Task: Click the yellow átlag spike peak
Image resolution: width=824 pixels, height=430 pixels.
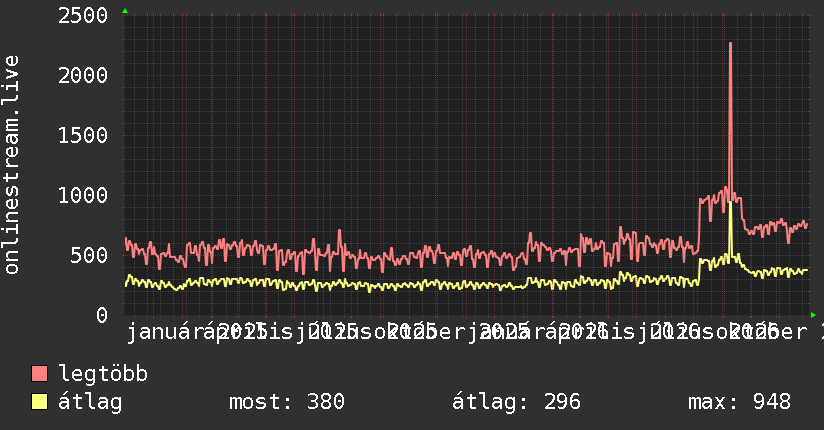Action: point(730,204)
